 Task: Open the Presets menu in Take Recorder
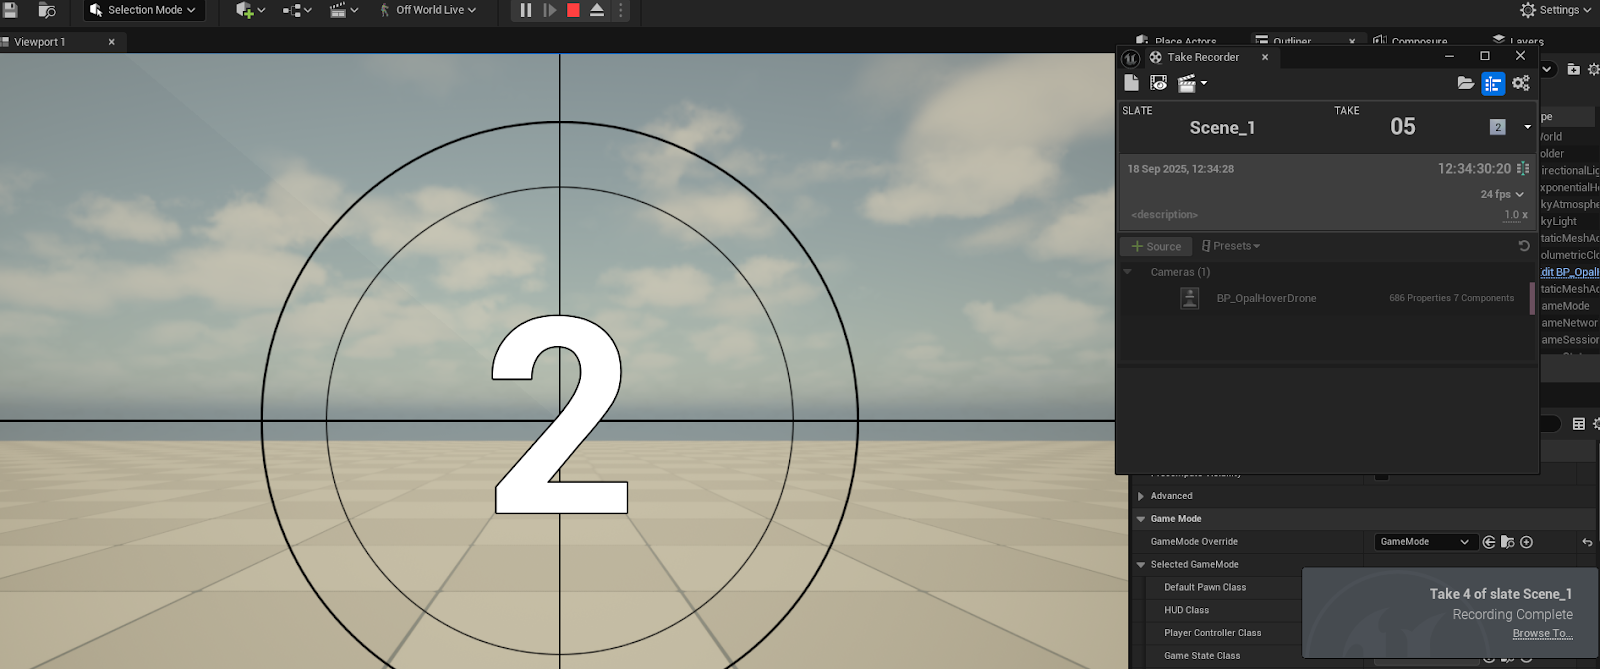tap(1230, 246)
